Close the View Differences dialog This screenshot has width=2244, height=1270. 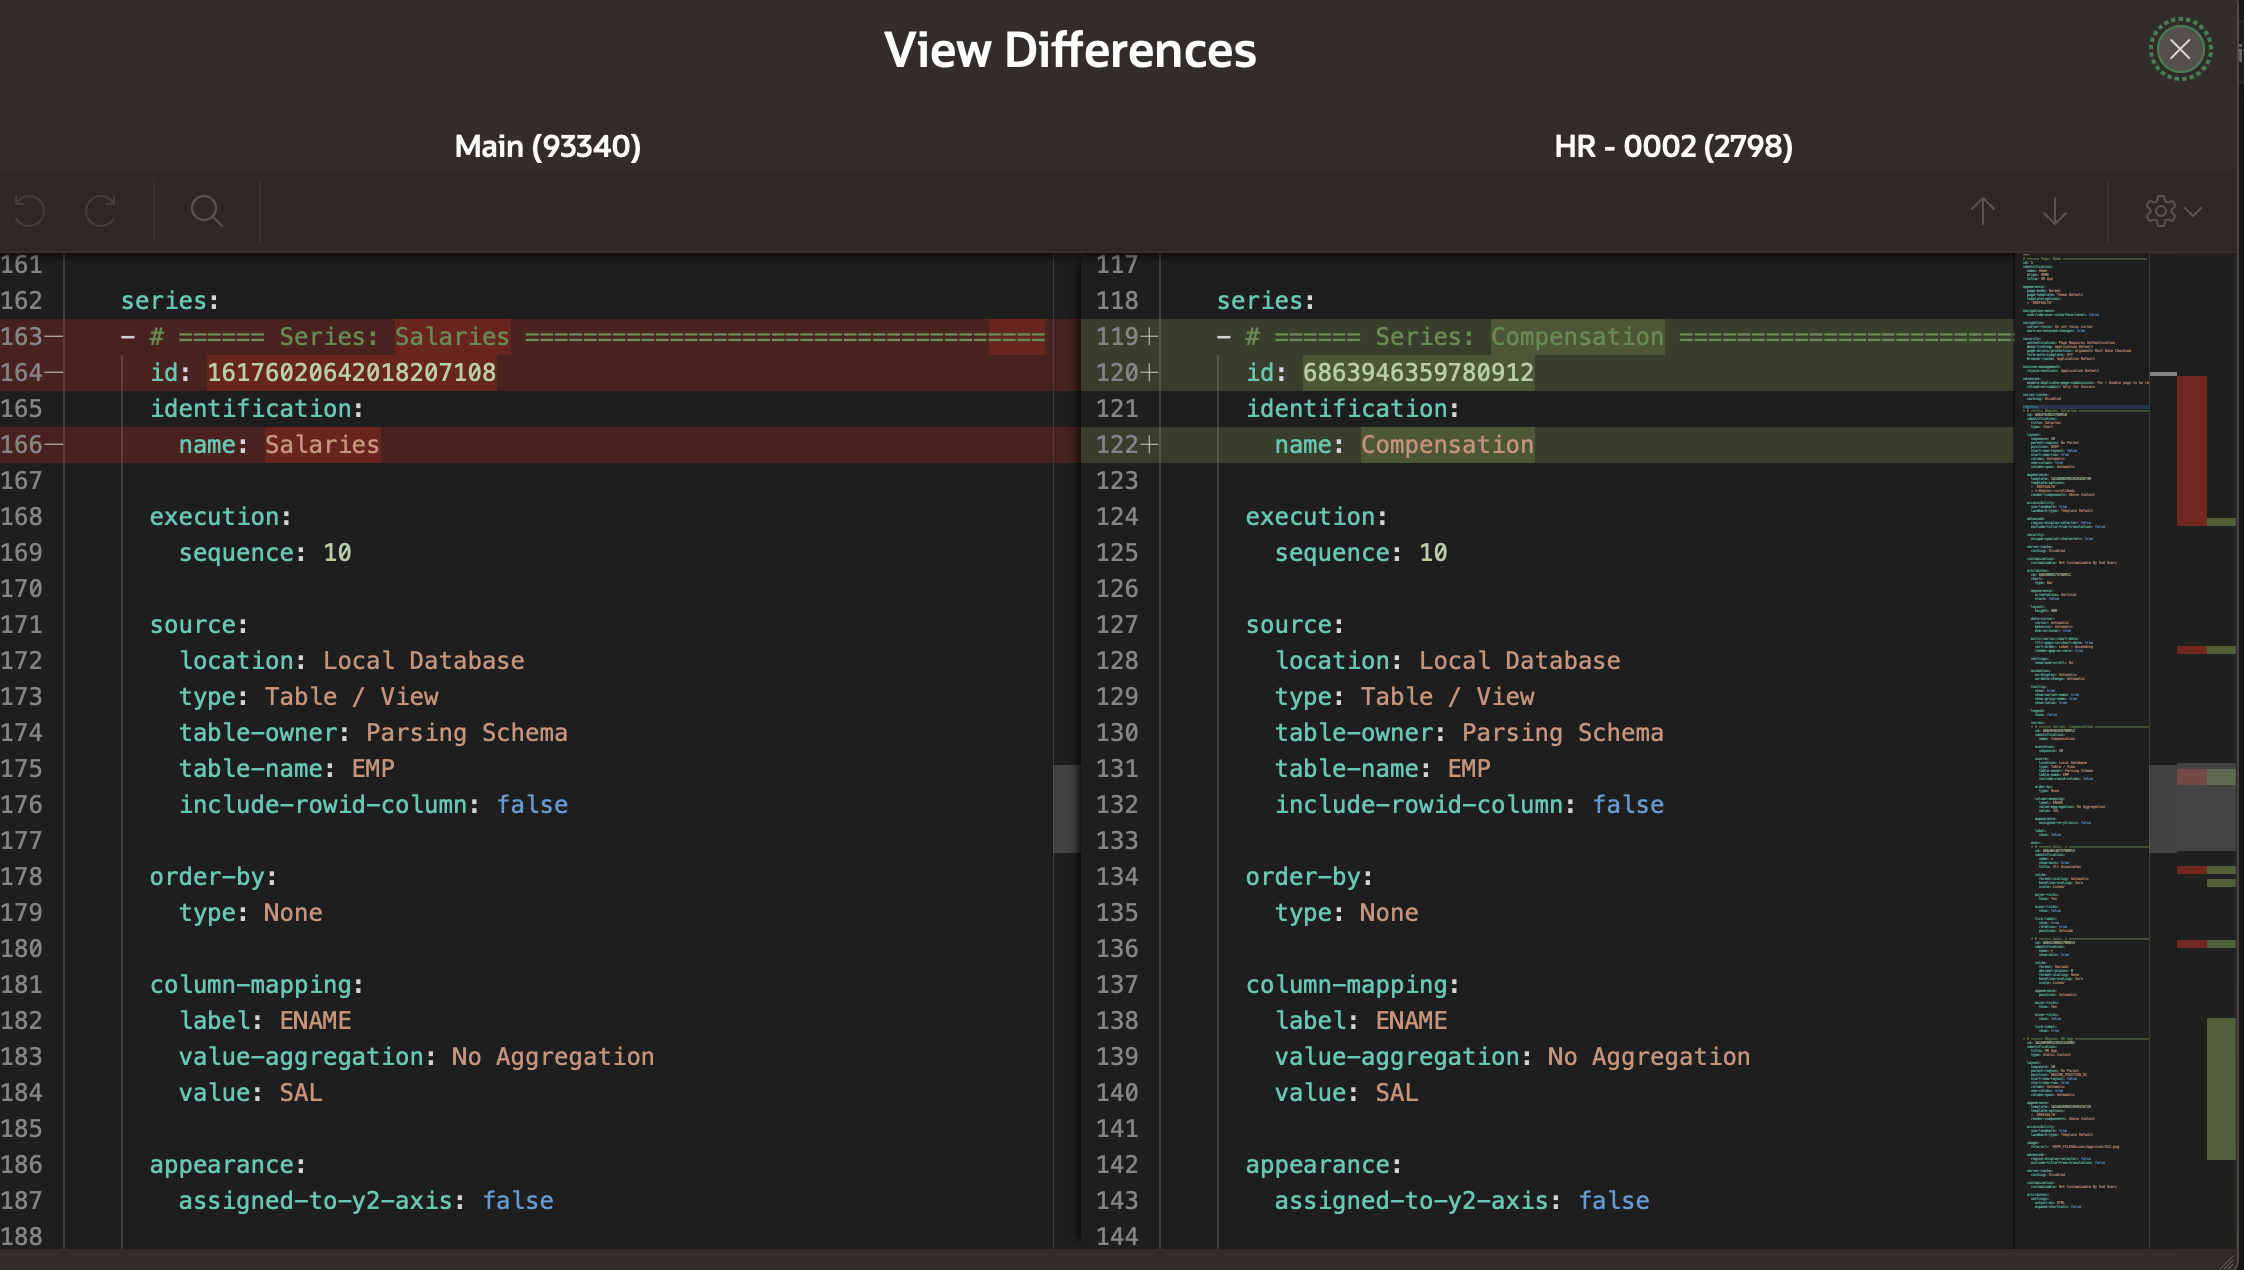tap(2180, 49)
